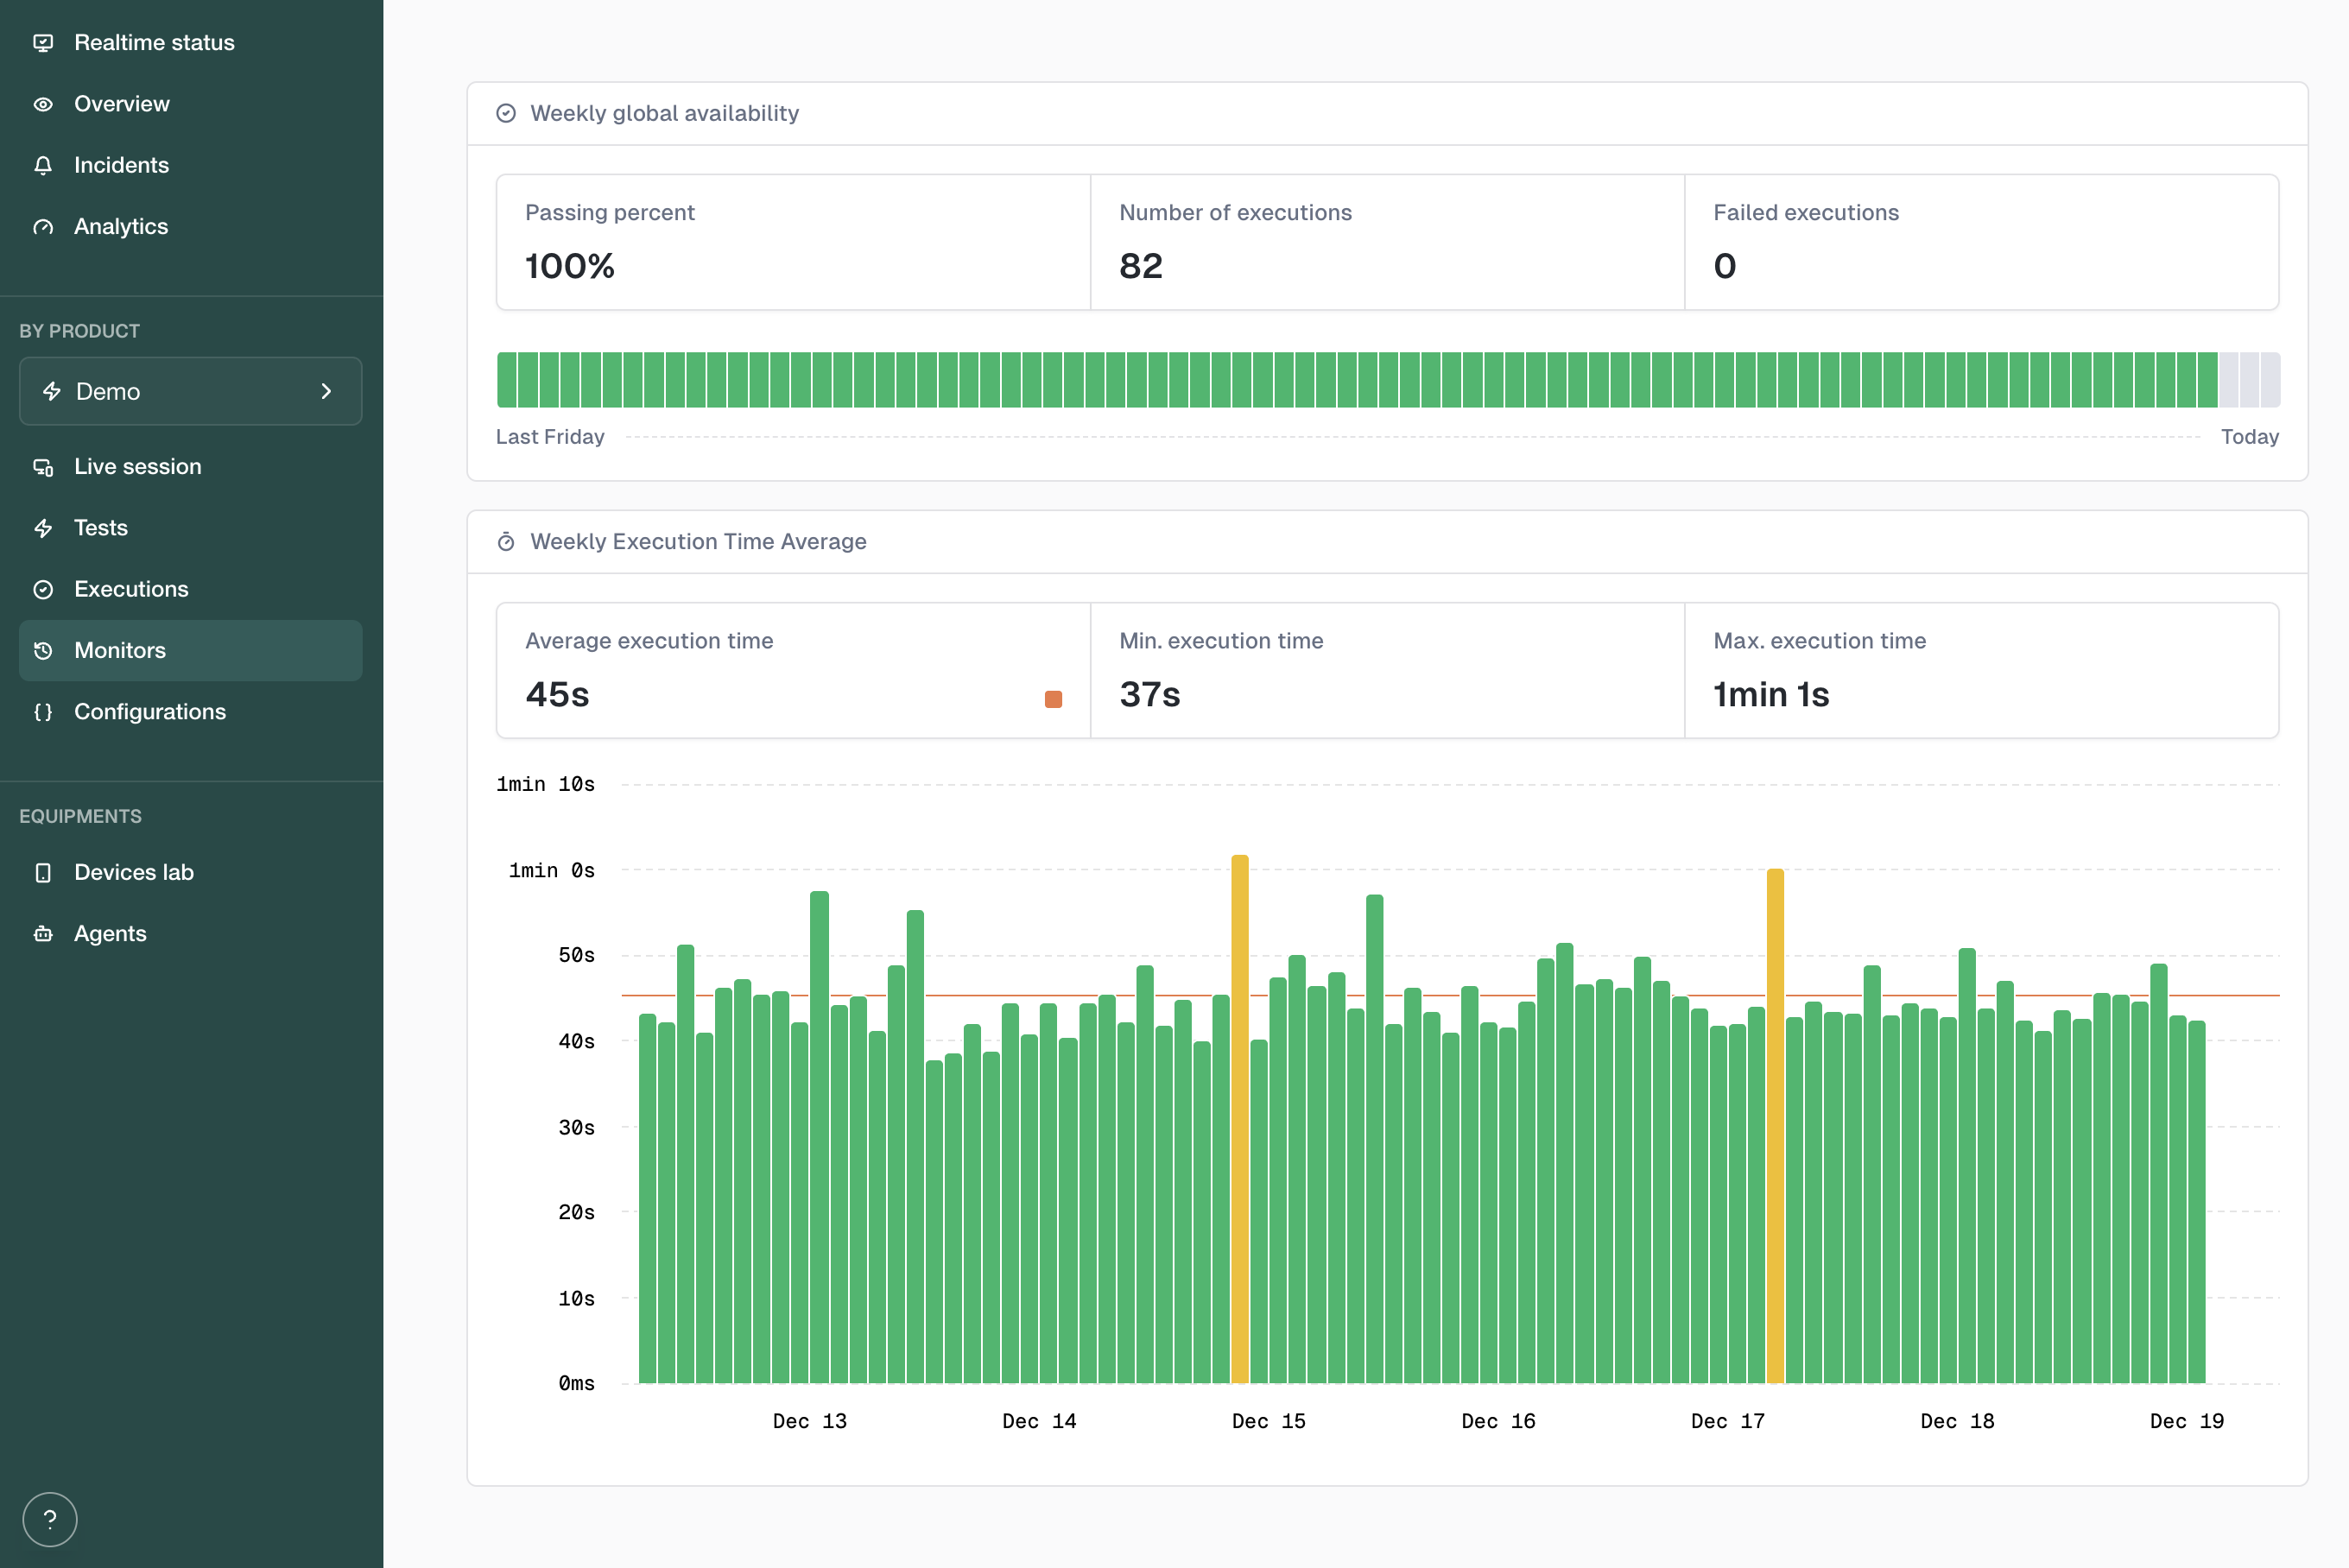Click the Configurations curly braces icon

[43, 712]
